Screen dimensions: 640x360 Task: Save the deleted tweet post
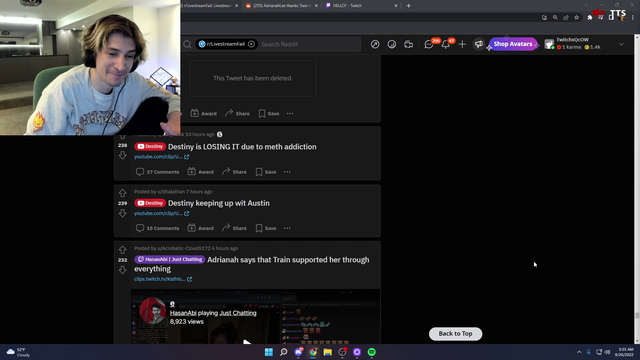pos(269,113)
